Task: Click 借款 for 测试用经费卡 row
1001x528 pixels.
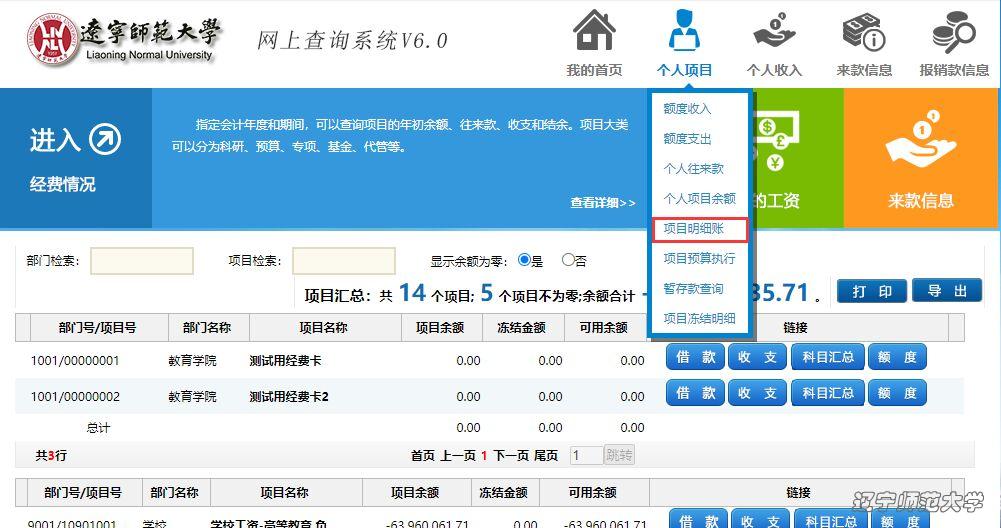Action: 695,357
